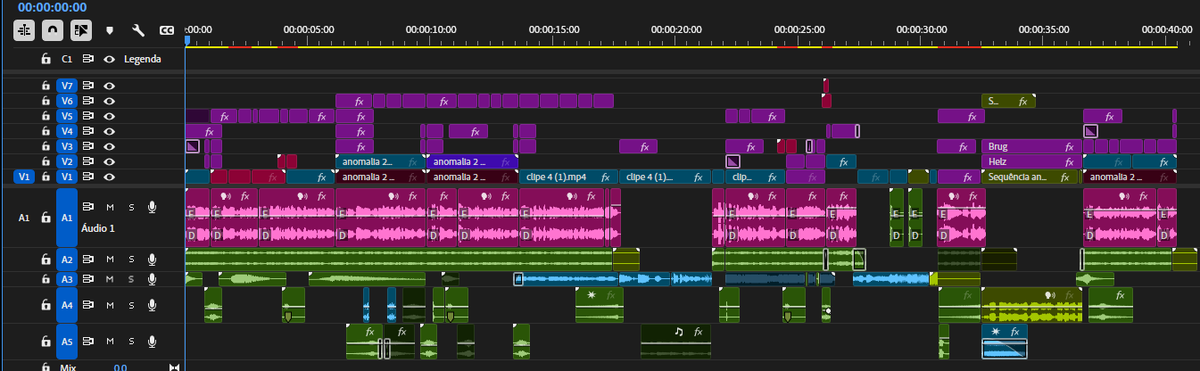Click the A3 voice-over record microphone
The height and width of the screenshot is (371, 1200).
pos(152,279)
